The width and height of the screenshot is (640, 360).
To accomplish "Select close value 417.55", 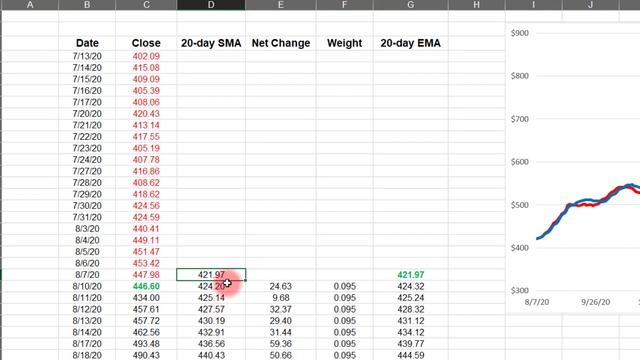I will [x=146, y=137].
